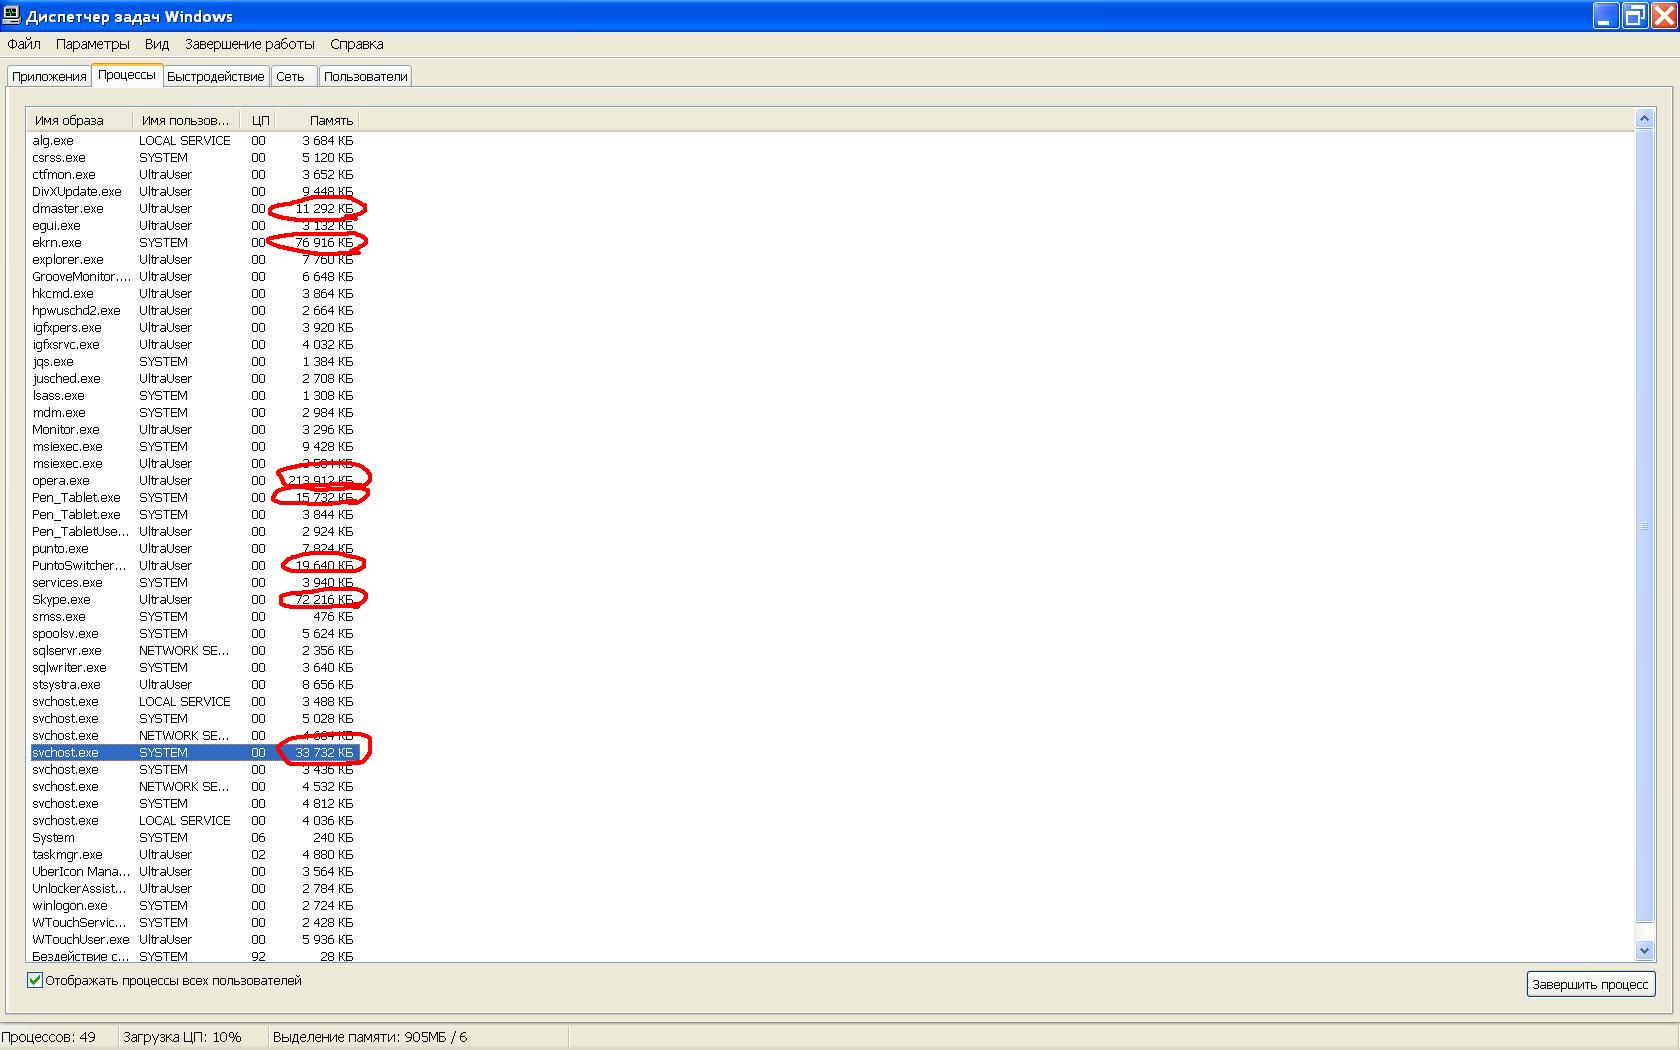Toggle show processes from all users checkbox

click(x=35, y=980)
